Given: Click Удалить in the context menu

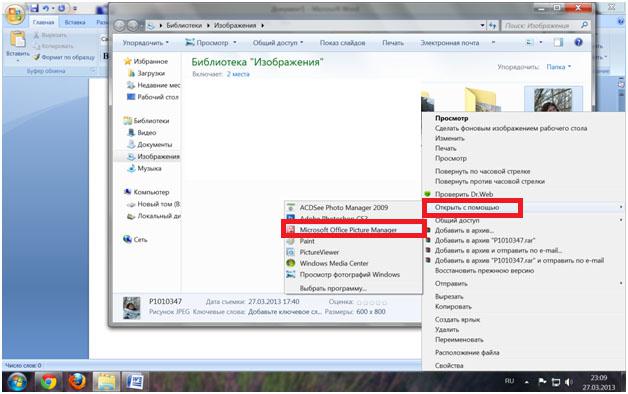Looking at the screenshot, I should [447, 330].
